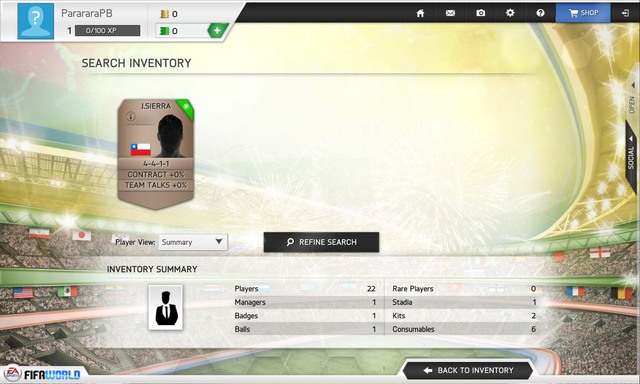Open the help question mark icon
Image resolution: width=640 pixels, height=384 pixels.
pos(540,13)
